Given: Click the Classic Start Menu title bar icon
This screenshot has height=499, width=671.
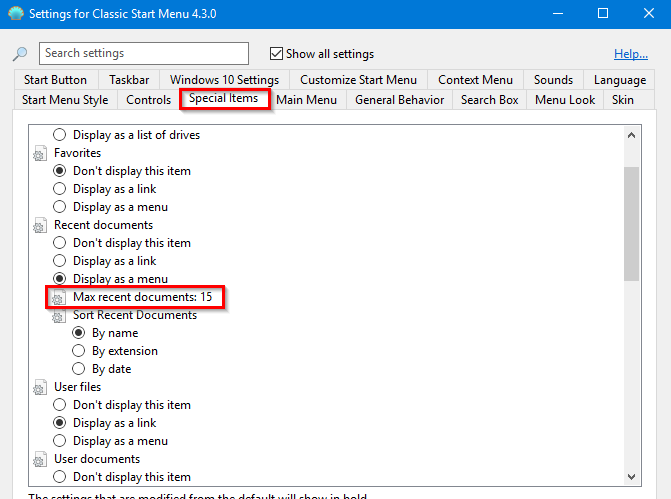Looking at the screenshot, I should point(15,13).
